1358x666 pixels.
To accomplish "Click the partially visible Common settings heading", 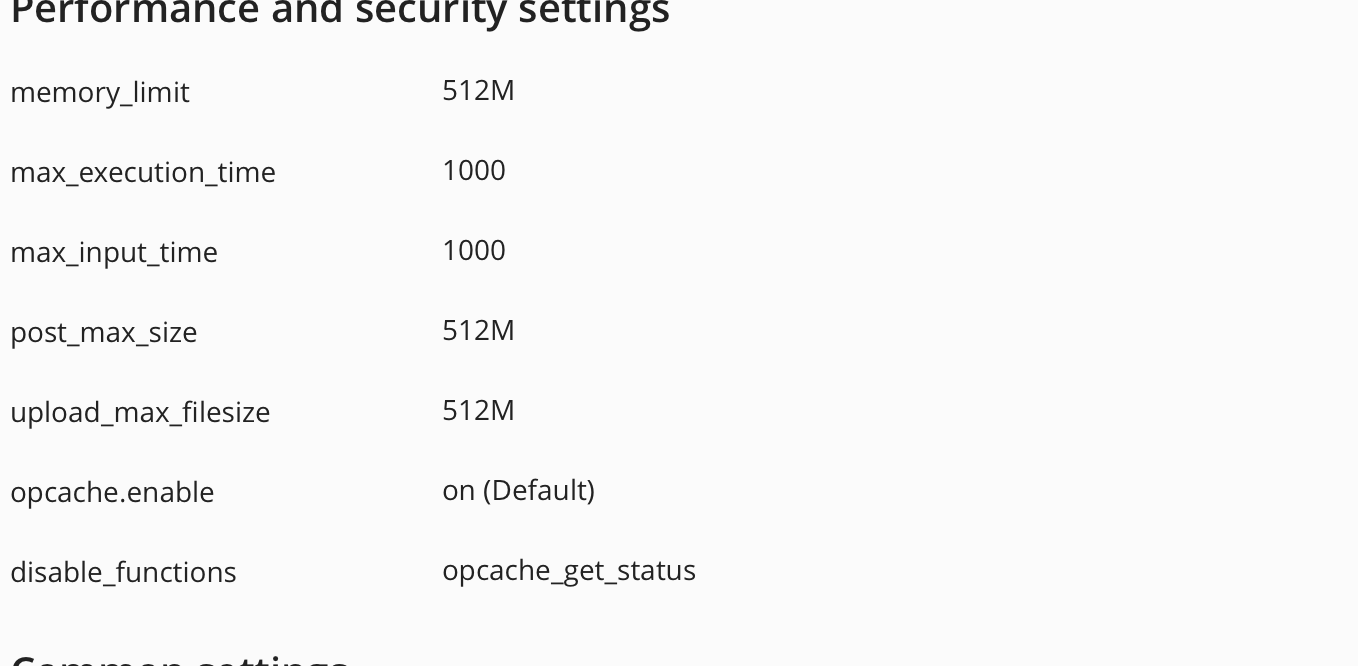I will click(180, 660).
